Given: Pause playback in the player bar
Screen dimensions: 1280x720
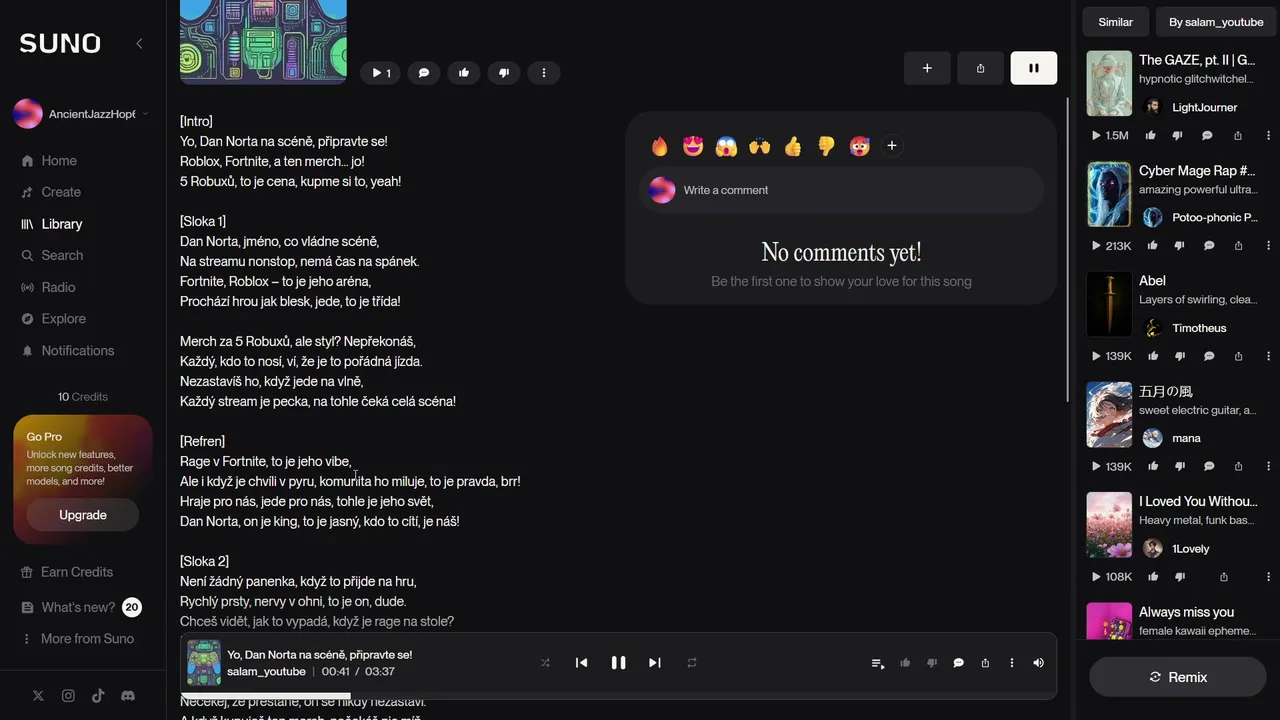Looking at the screenshot, I should point(618,663).
